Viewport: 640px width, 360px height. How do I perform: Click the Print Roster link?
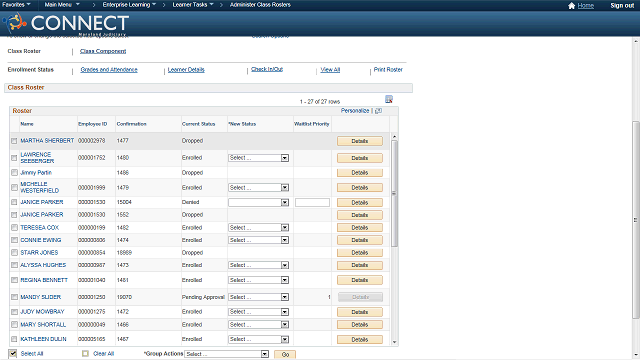(388, 70)
